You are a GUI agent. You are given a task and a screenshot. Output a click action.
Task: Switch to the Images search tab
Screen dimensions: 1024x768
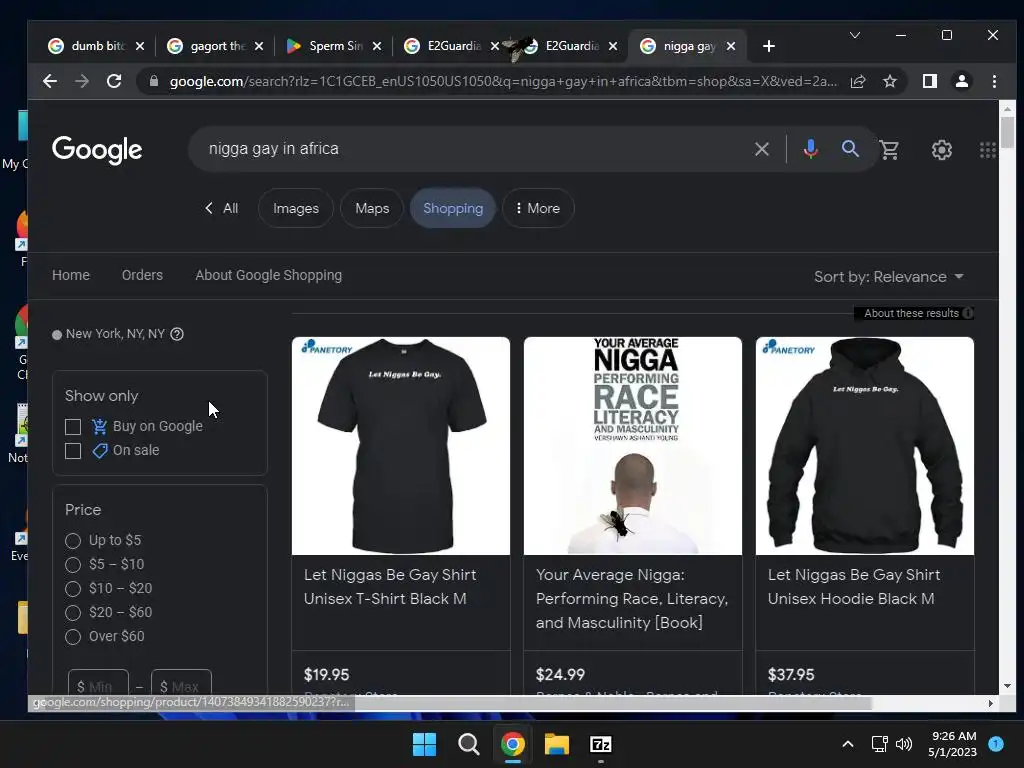click(x=296, y=208)
